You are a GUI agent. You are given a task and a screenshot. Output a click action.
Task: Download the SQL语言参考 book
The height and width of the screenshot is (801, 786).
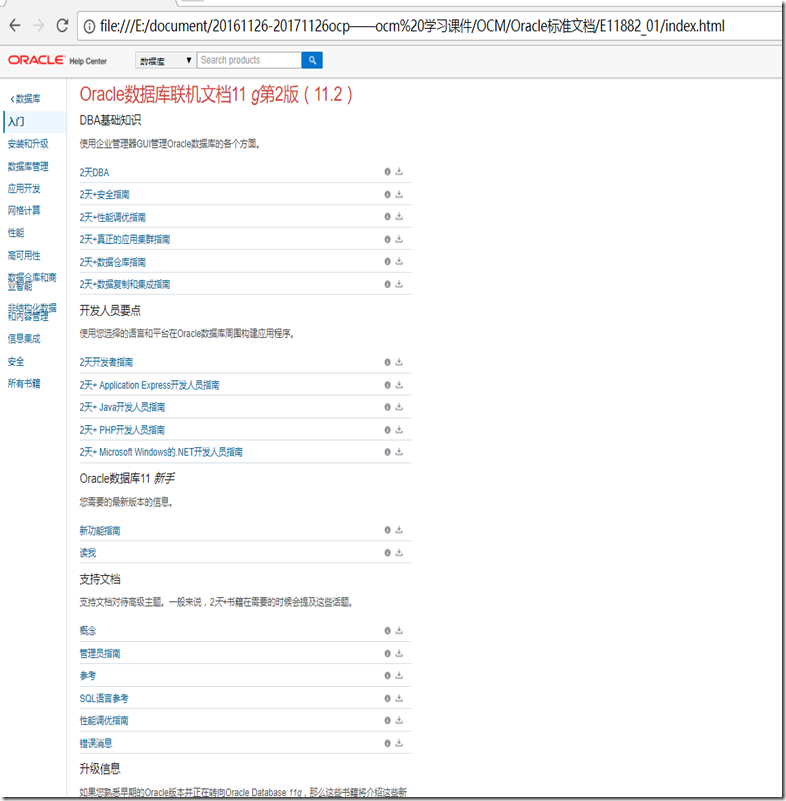(399, 698)
